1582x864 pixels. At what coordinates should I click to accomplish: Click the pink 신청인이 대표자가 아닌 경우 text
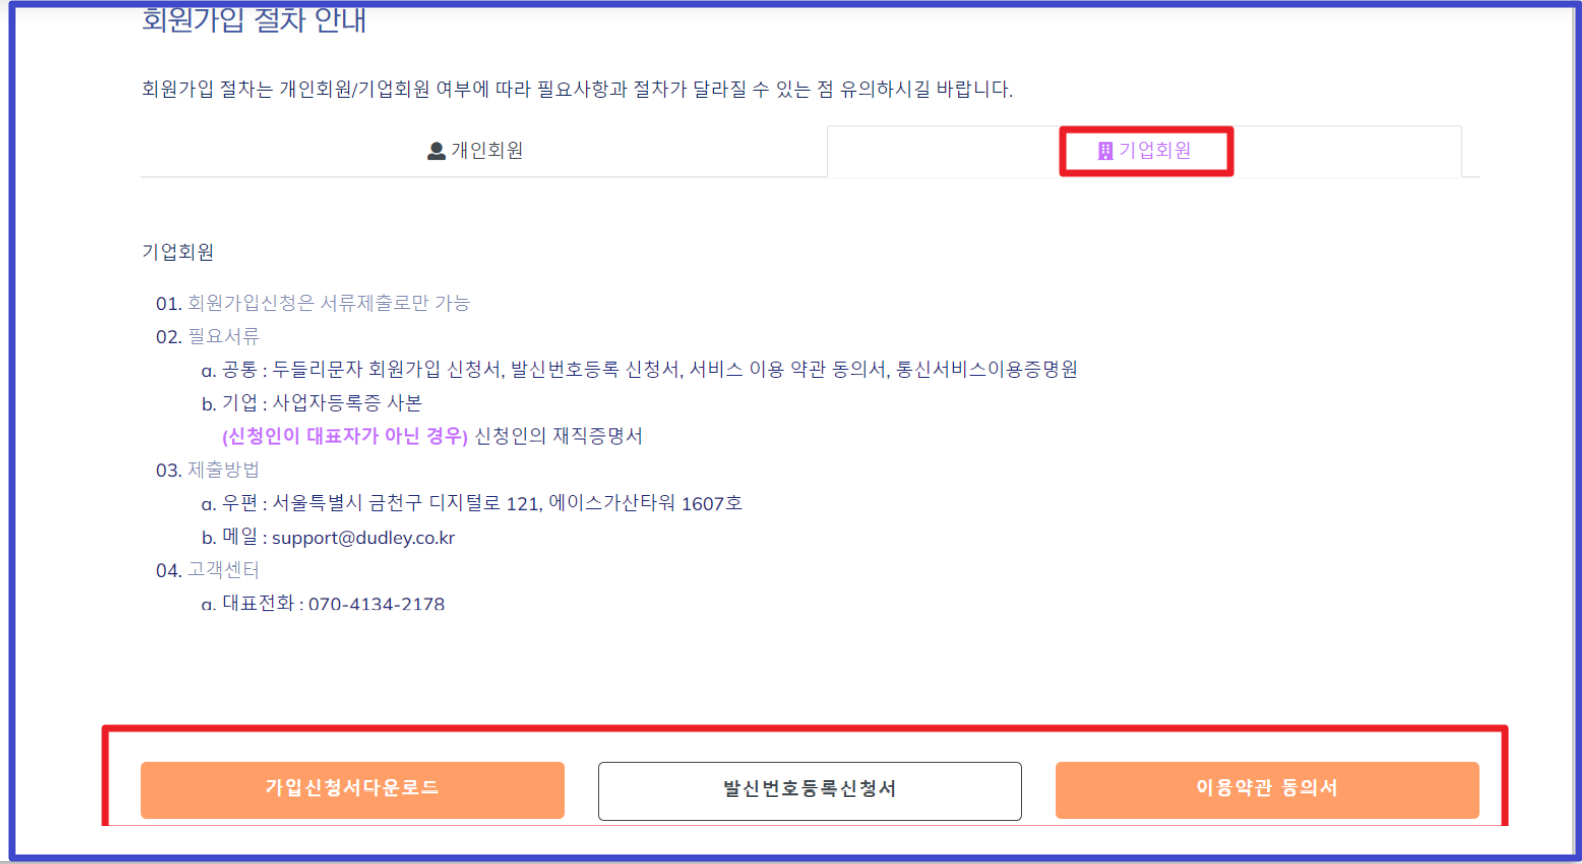click(345, 437)
